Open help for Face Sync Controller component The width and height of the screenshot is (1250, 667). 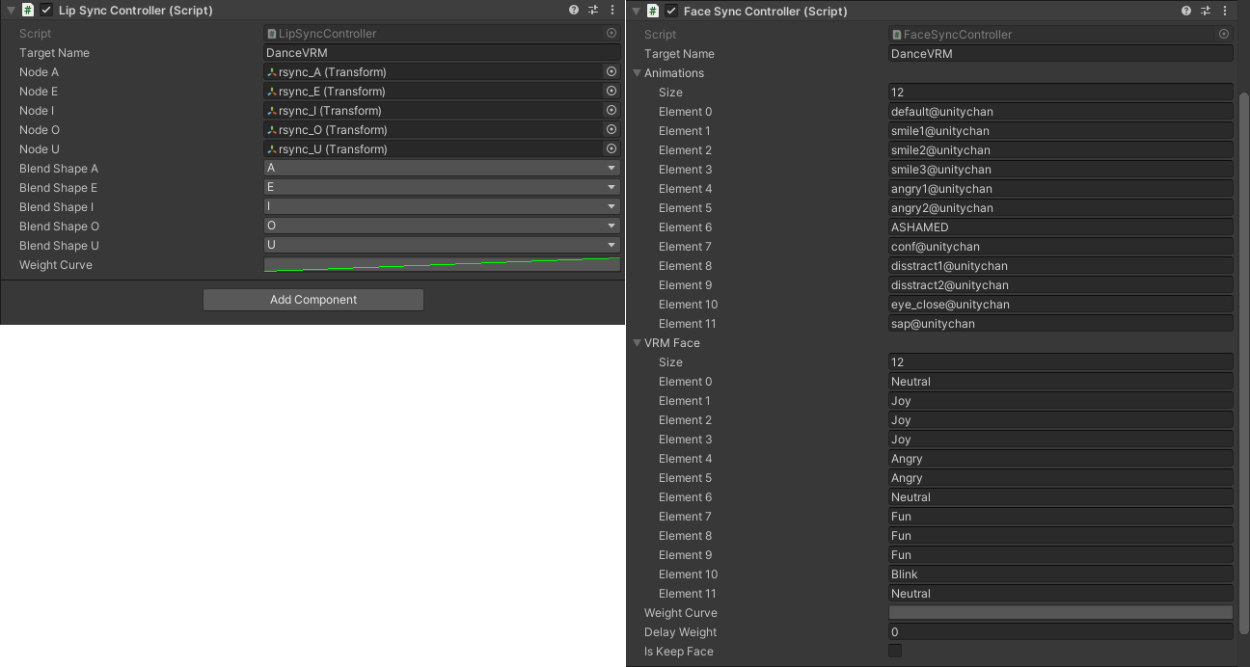pos(1187,11)
